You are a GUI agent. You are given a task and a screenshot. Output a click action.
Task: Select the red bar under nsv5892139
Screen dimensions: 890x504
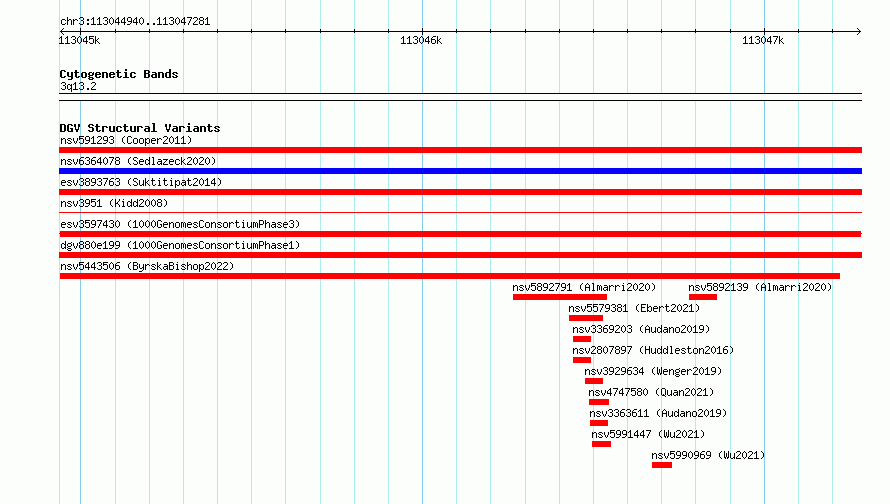(x=703, y=297)
